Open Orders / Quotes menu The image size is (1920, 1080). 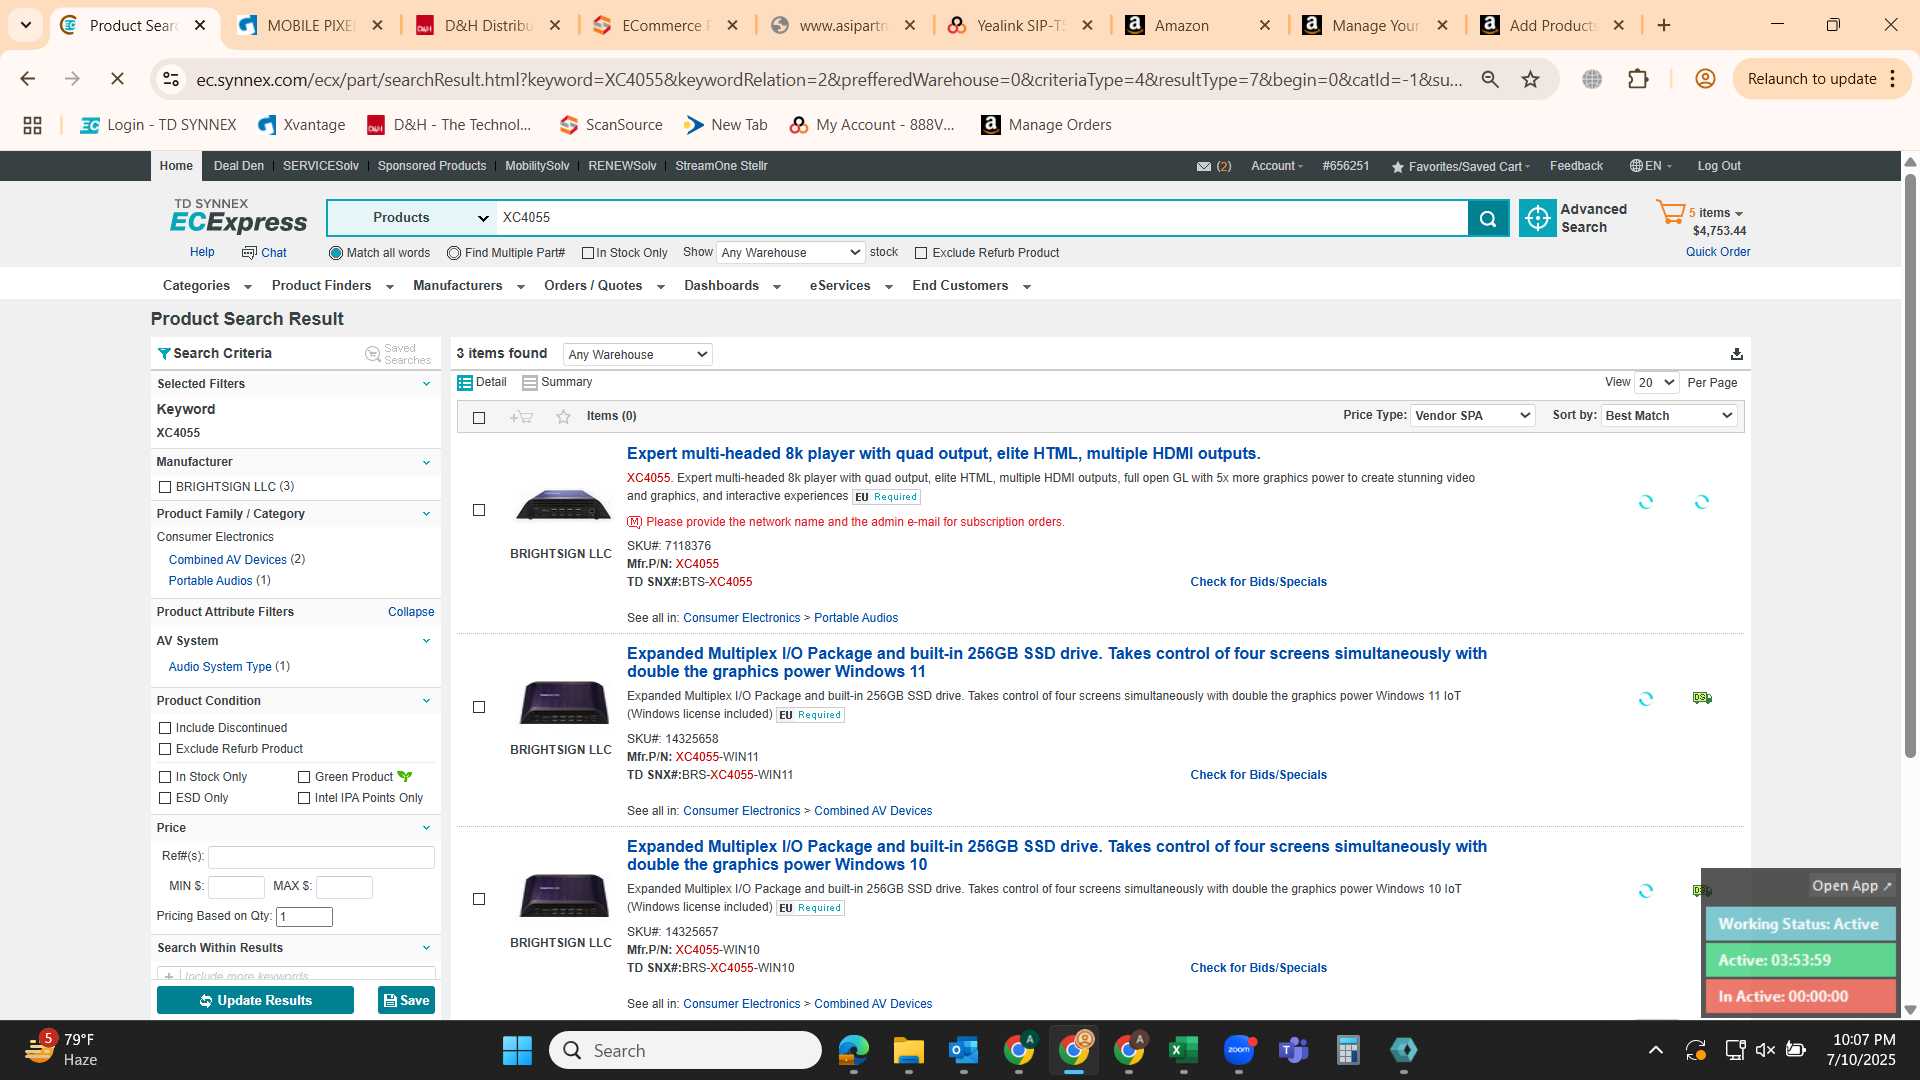tap(603, 286)
